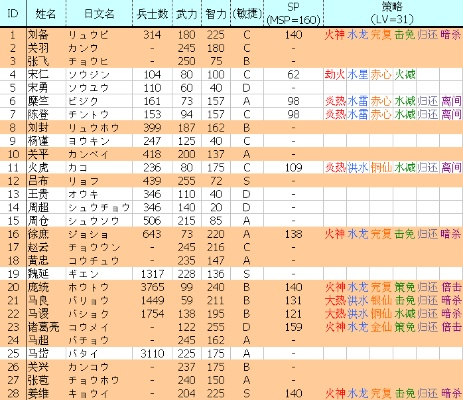Image resolution: width=463 pixels, height=400 pixels.
Task: Click the name cell 陈登
Action: click(38, 115)
